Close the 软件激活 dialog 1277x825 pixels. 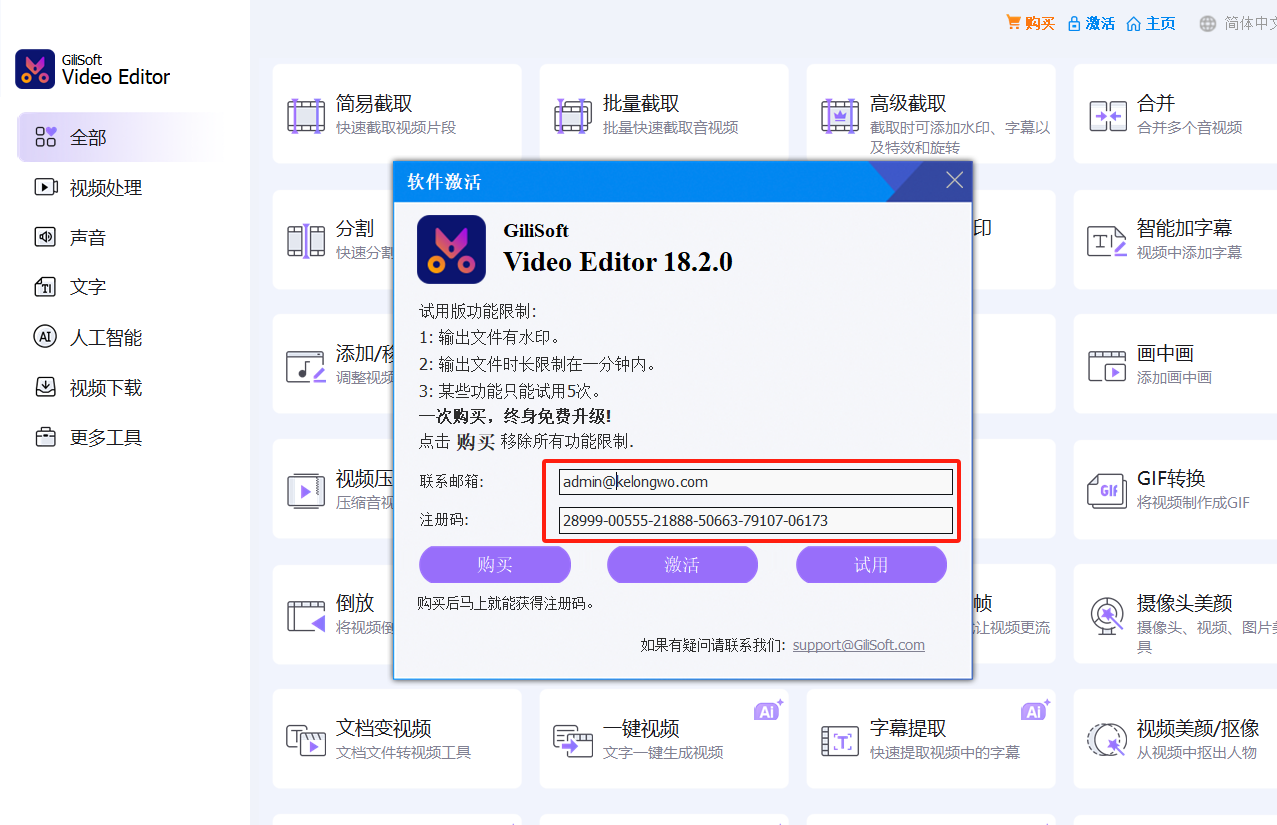tap(955, 180)
